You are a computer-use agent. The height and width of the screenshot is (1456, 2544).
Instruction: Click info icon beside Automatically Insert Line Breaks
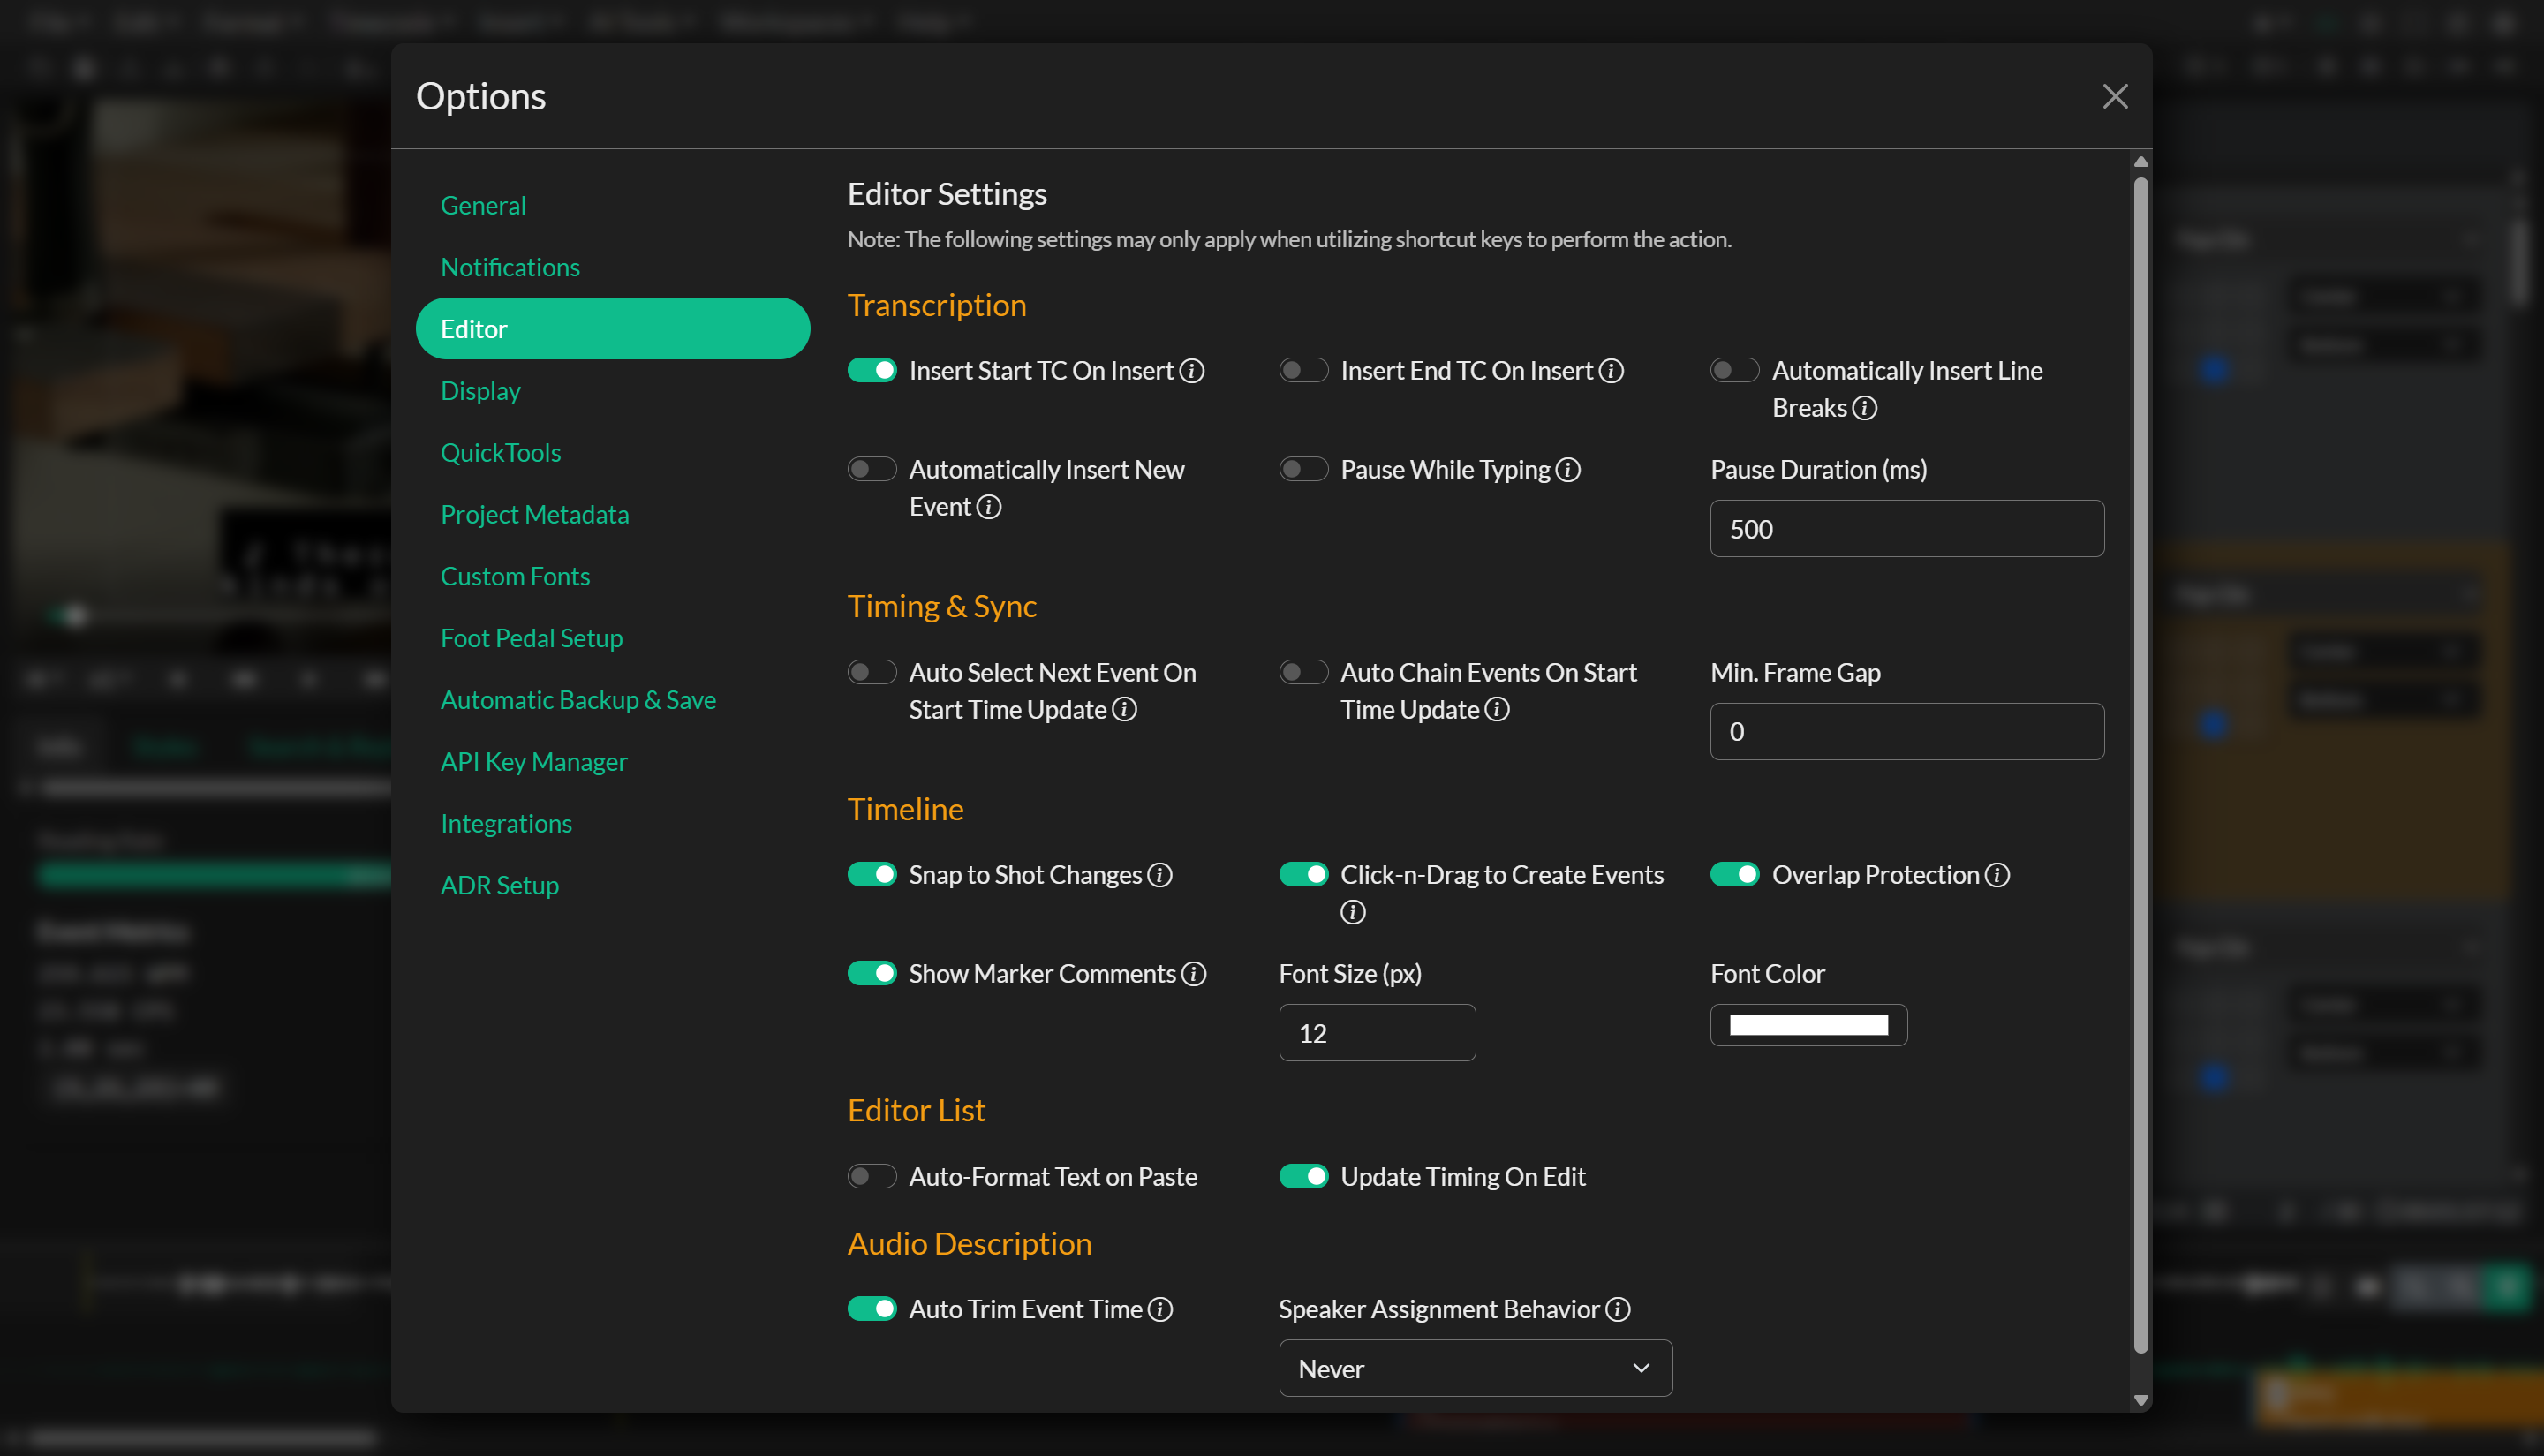pos(1864,408)
